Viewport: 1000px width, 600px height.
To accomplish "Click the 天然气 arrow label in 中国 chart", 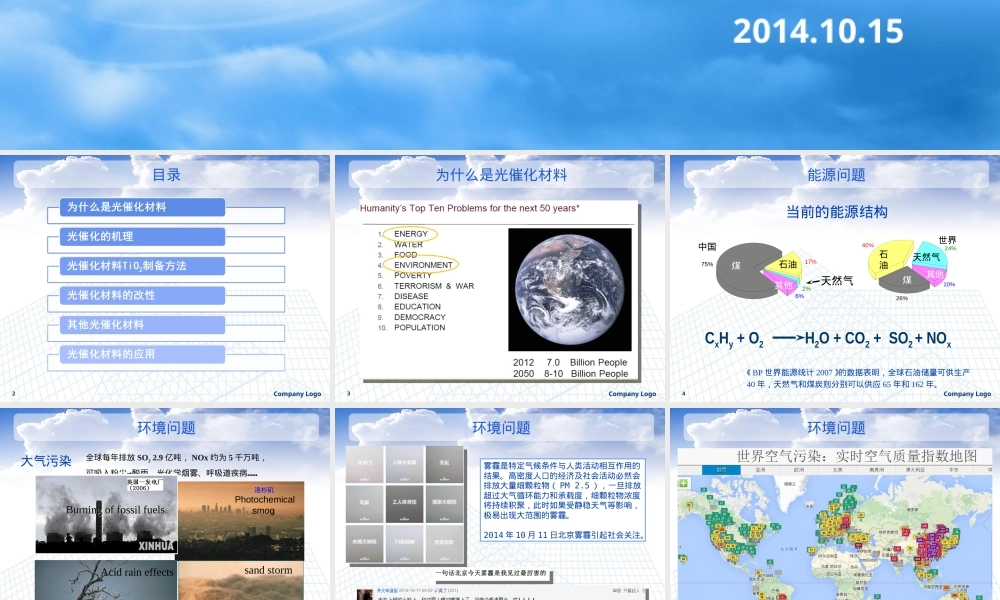I will pyautogui.click(x=836, y=281).
